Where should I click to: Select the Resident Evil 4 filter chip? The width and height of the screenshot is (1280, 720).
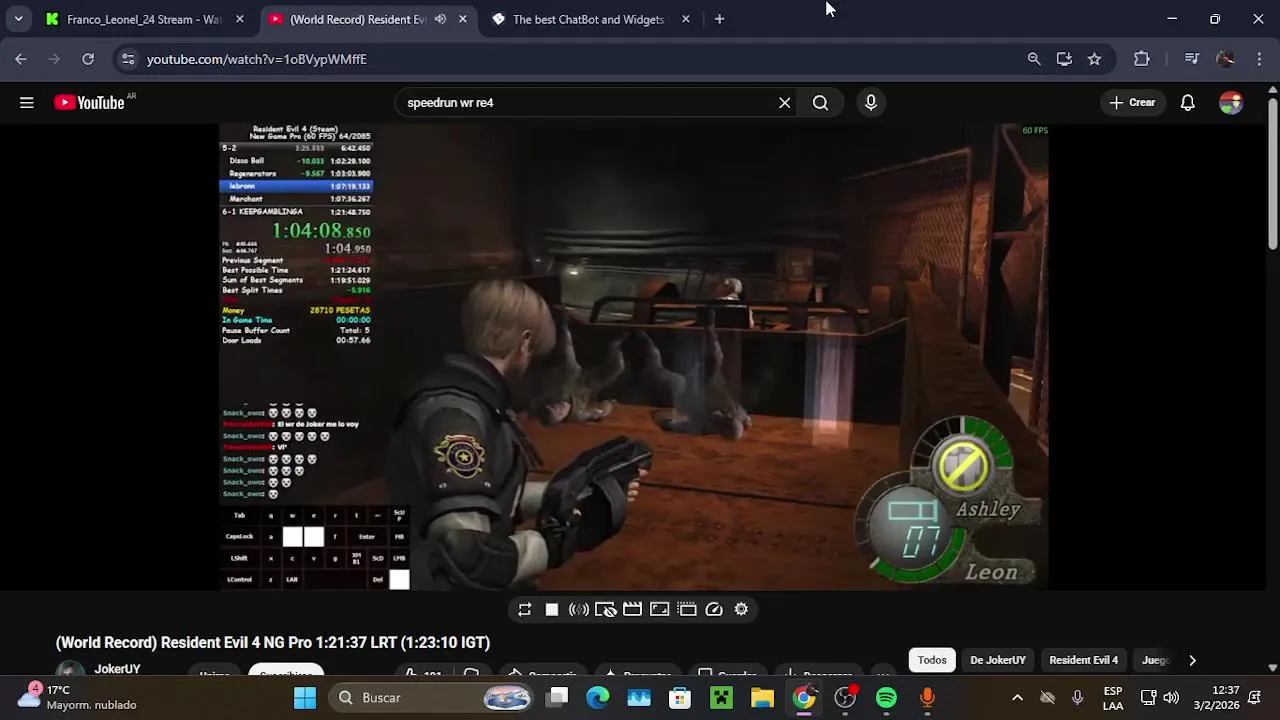[x=1084, y=660]
